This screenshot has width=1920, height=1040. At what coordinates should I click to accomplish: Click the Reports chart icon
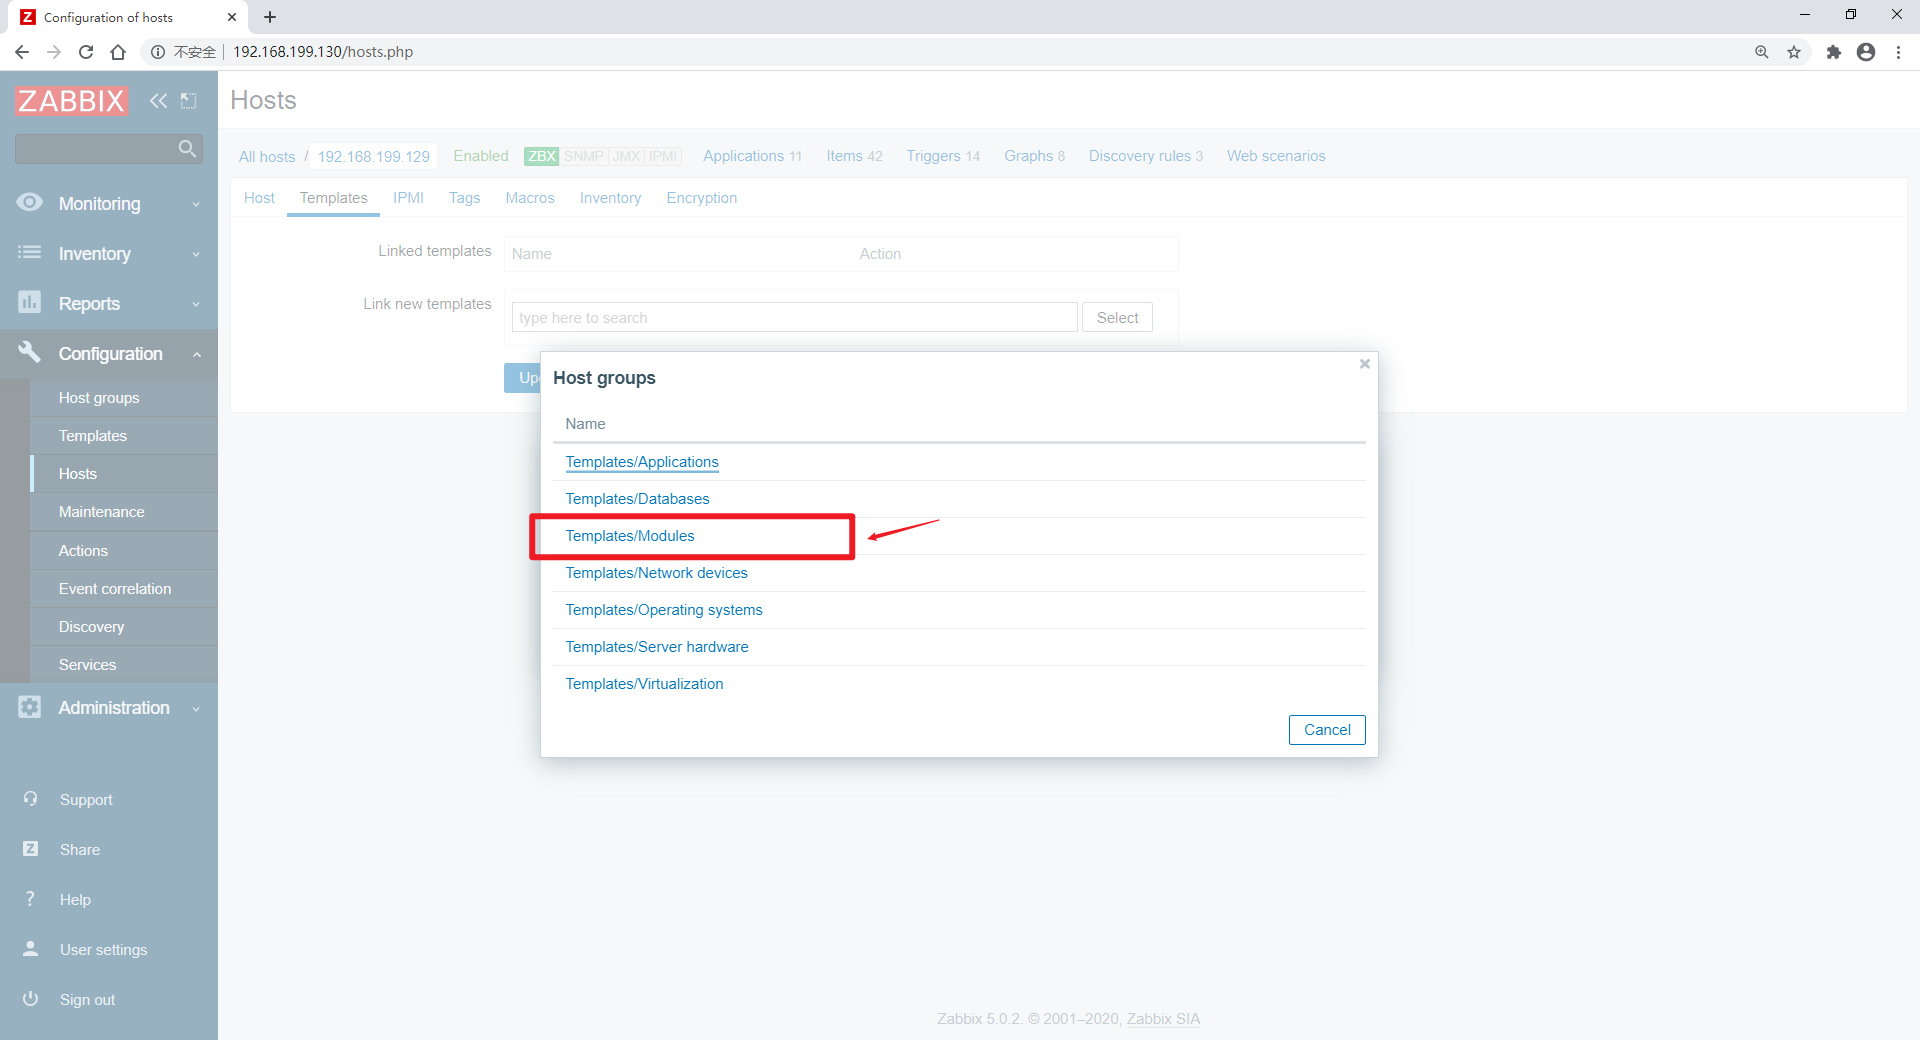tap(30, 302)
